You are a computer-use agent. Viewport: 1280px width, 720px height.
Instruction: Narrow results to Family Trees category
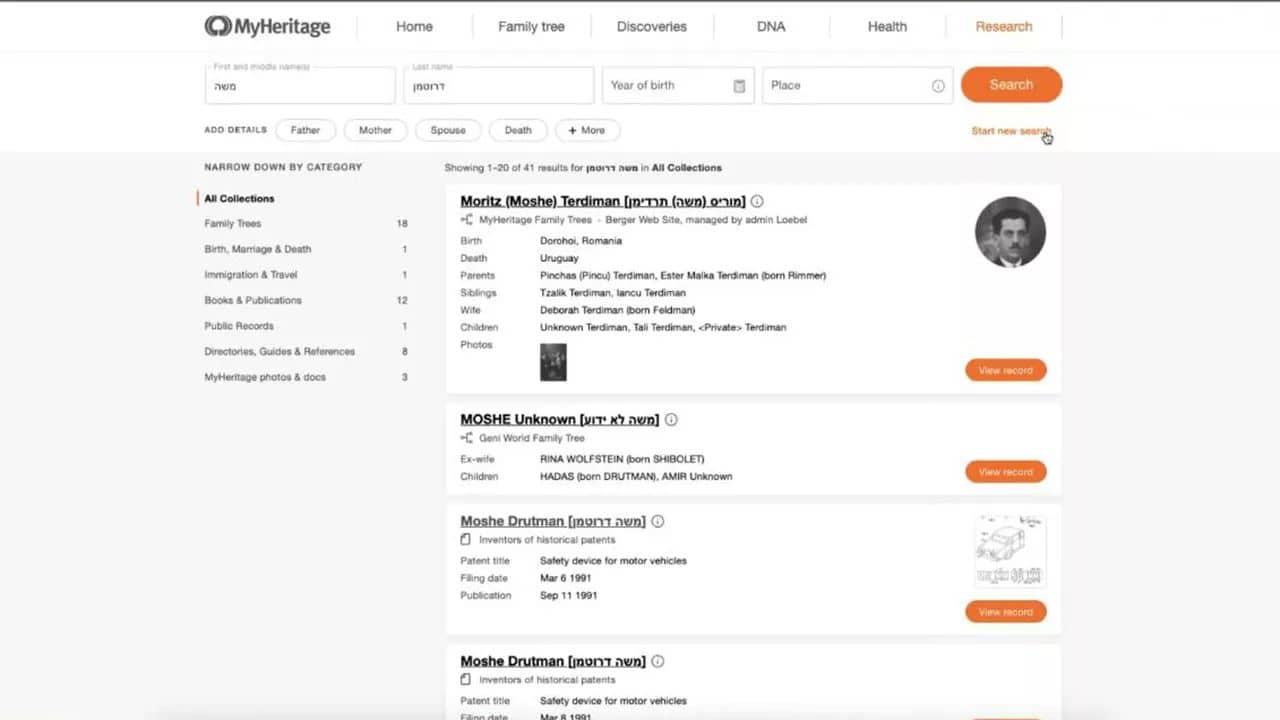pyautogui.click(x=233, y=224)
